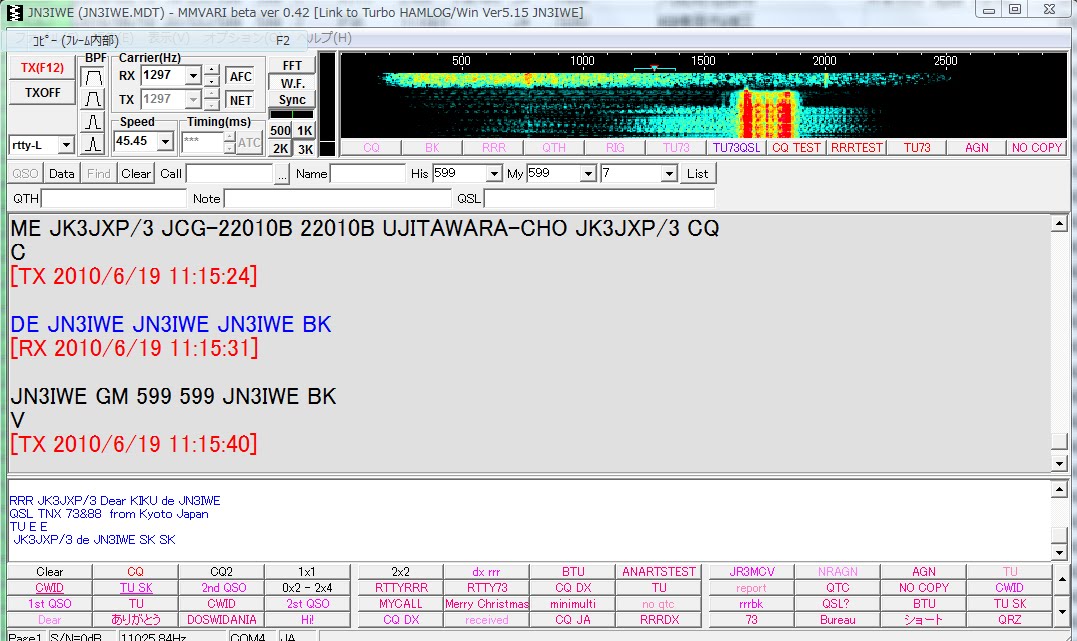
Task: Click the up arrow of TX text box scrollbar
Action: click(x=1059, y=489)
